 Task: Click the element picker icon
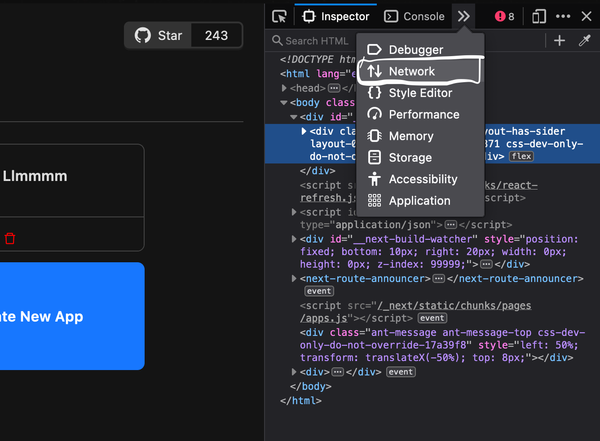(280, 17)
